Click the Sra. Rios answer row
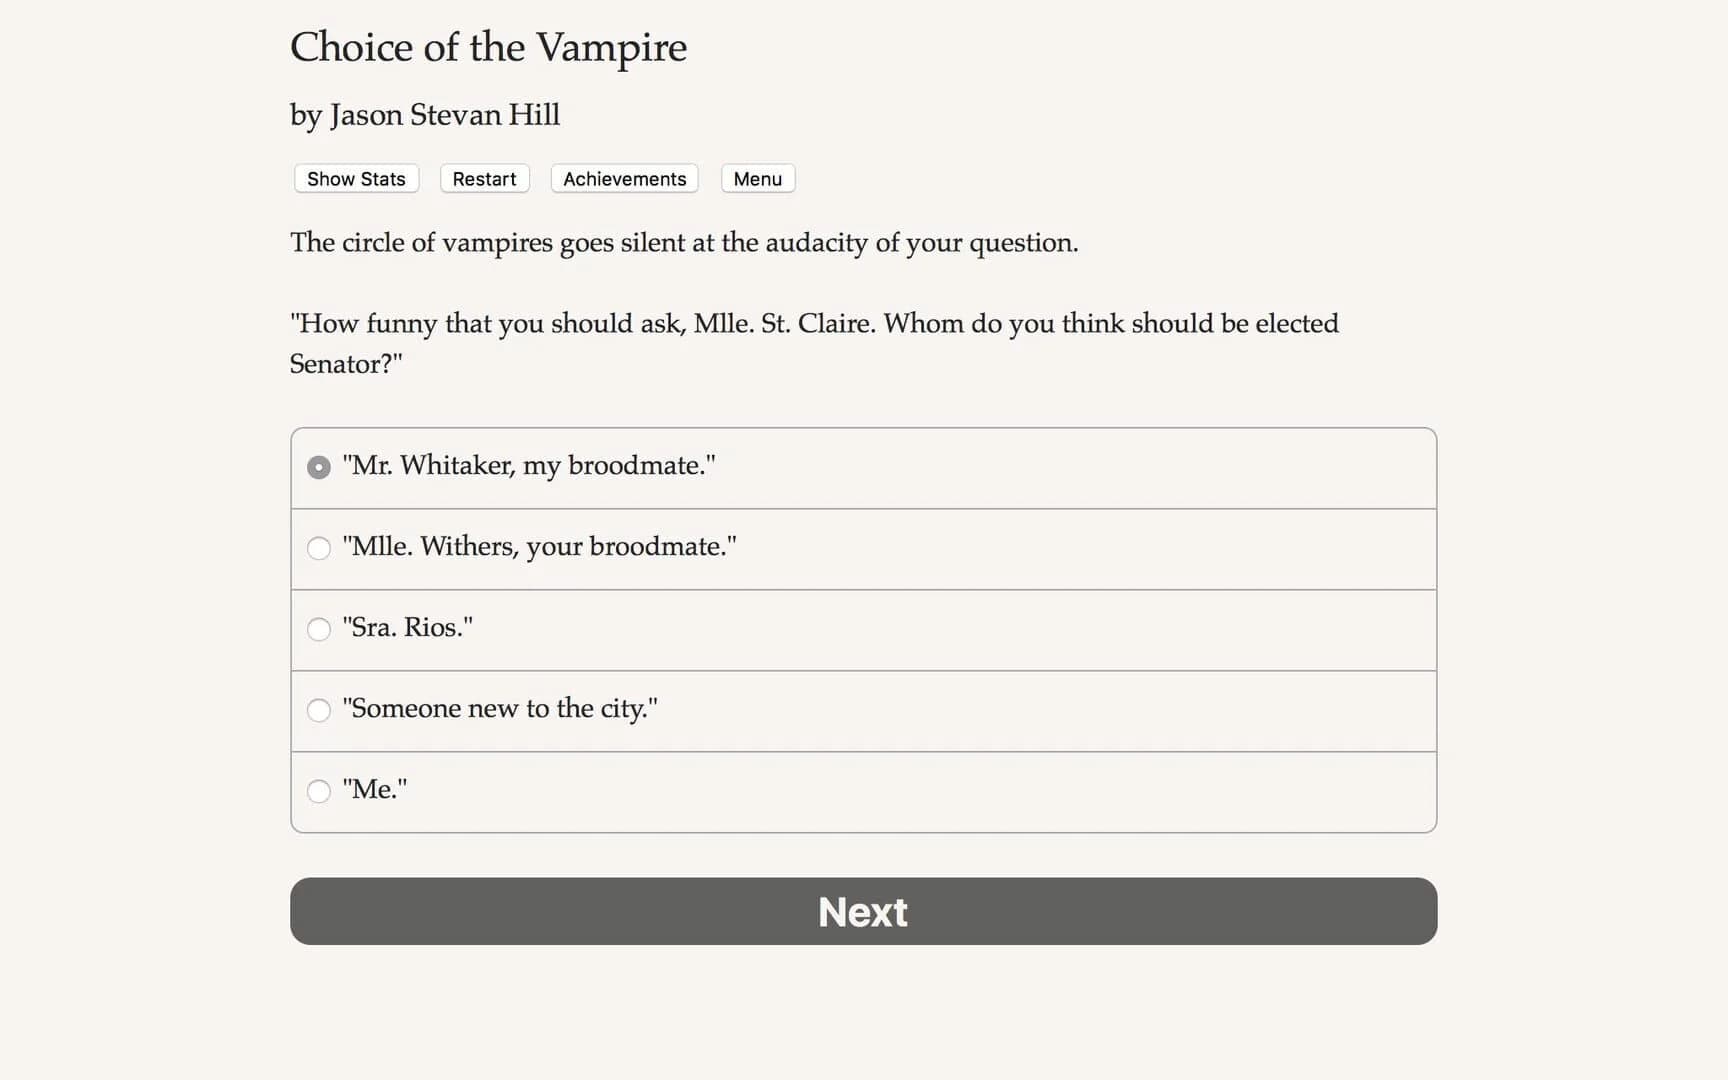The height and width of the screenshot is (1080, 1728). (862, 629)
